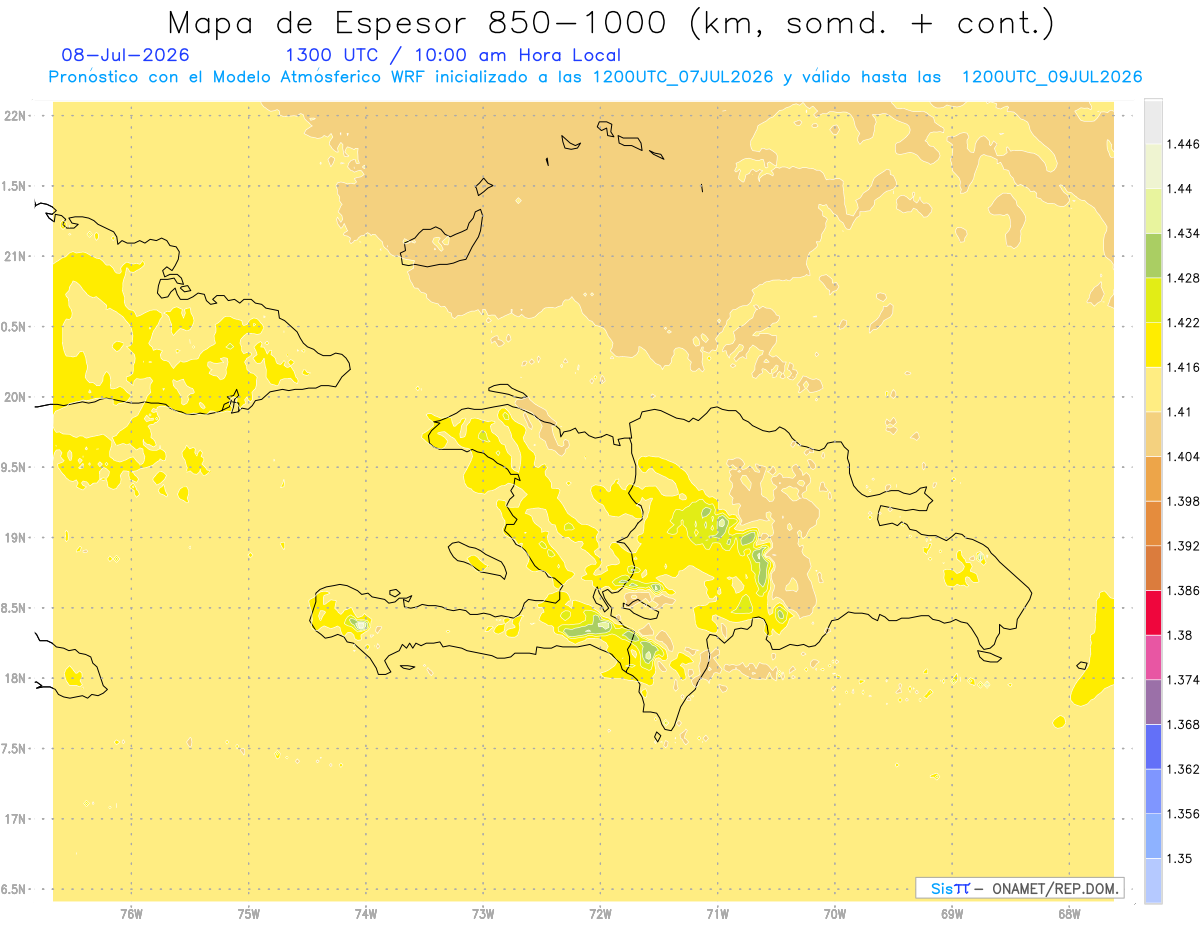Click the time text '1300 UTC / 10:00 am Hora Local'
Image resolution: width=1200 pixels, height=927 pixels.
click(453, 55)
